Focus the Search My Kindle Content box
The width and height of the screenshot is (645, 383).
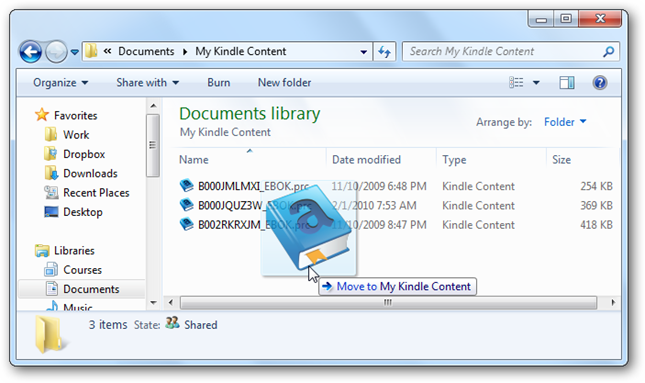click(510, 51)
